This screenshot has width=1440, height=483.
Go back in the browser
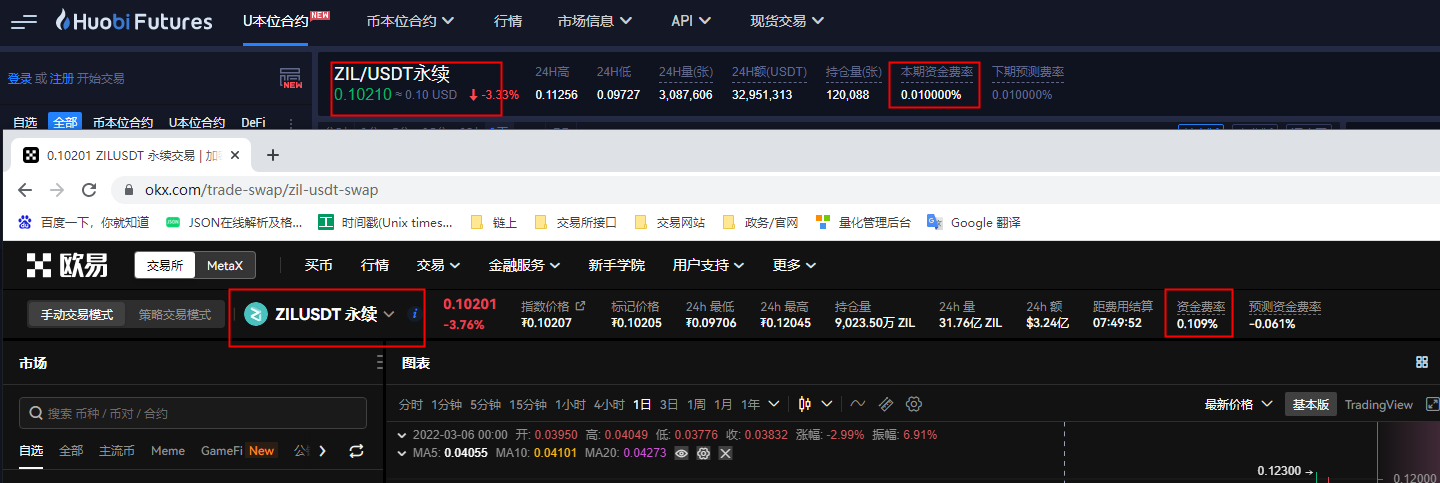coord(25,190)
